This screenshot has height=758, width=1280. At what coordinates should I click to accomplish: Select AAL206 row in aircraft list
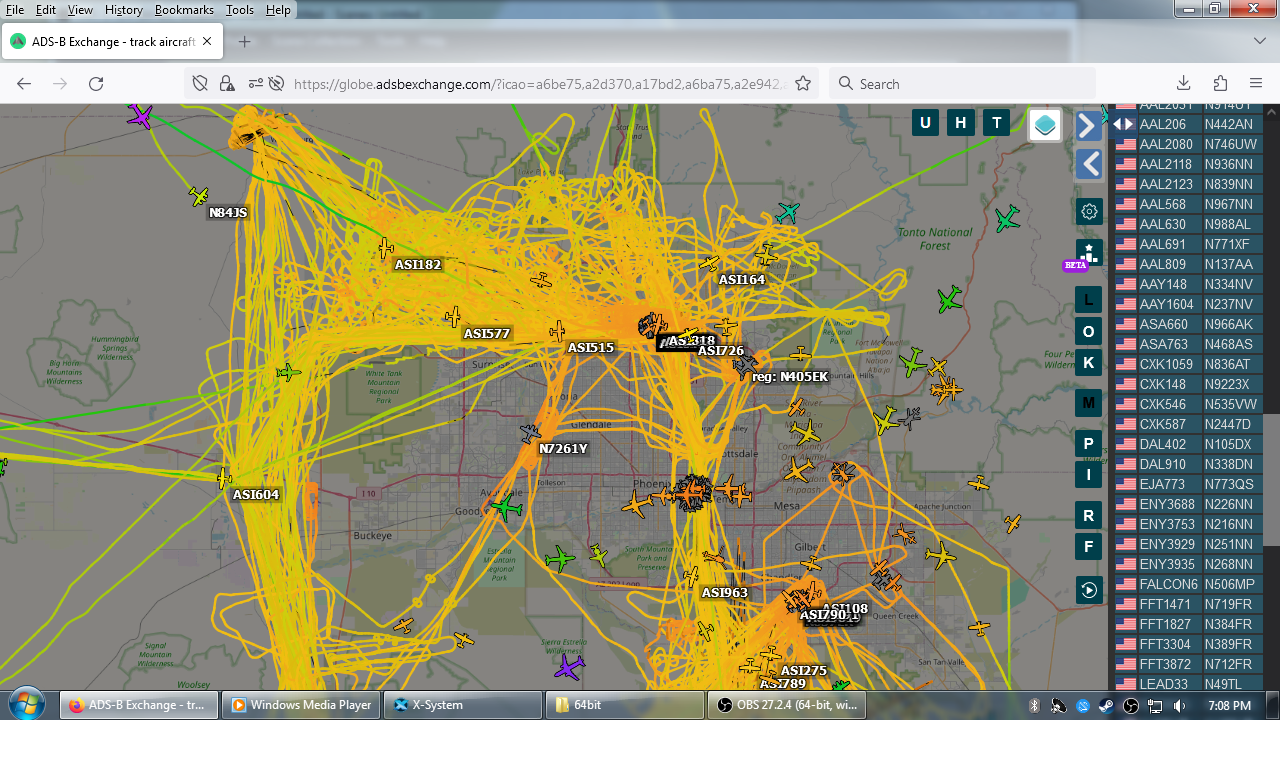[1189, 124]
